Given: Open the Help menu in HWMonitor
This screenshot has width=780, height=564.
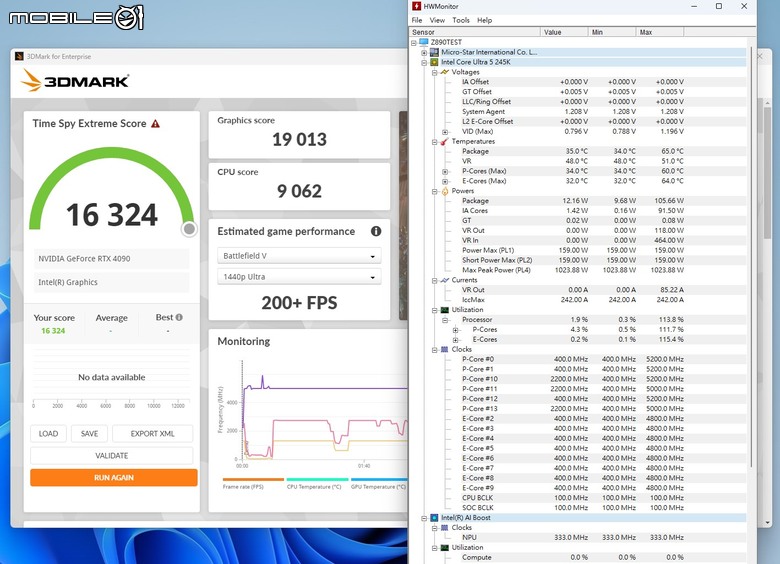Looking at the screenshot, I should click(x=485, y=20).
